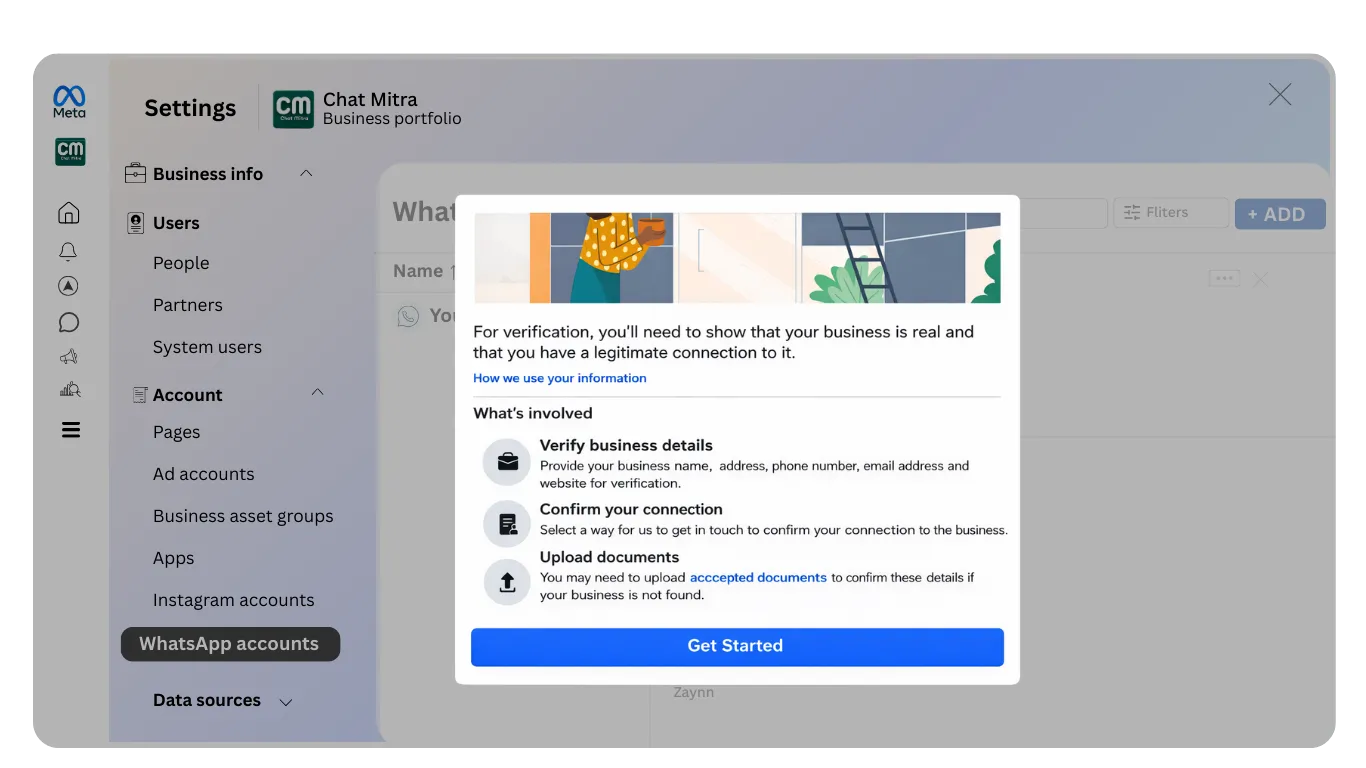1366x768 pixels.
Task: Select WhatsApp accounts in the sidebar
Action: (x=230, y=644)
